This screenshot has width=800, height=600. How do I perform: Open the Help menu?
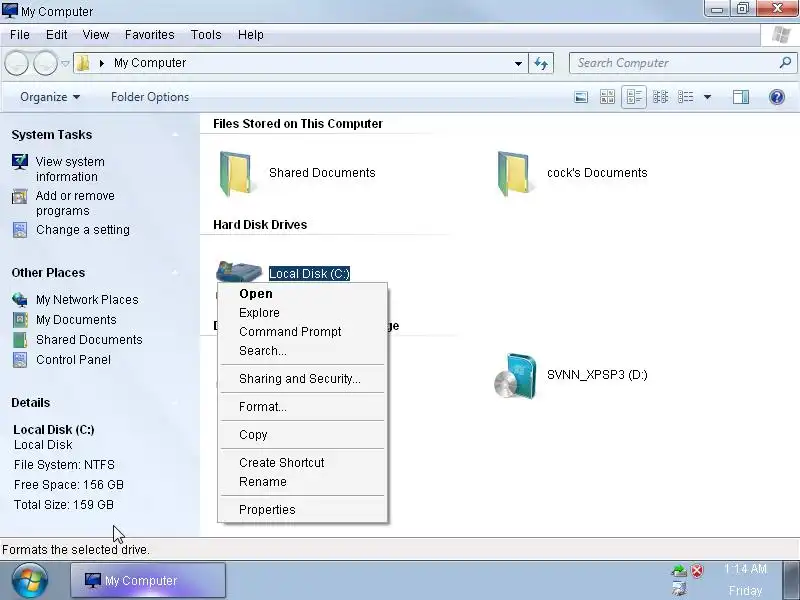tap(251, 35)
